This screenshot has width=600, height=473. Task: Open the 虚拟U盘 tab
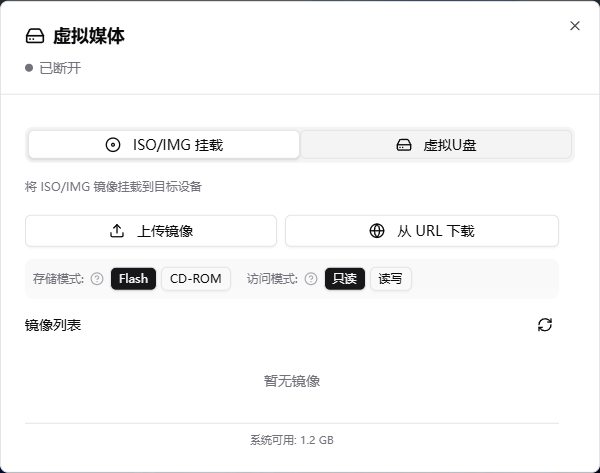436,144
